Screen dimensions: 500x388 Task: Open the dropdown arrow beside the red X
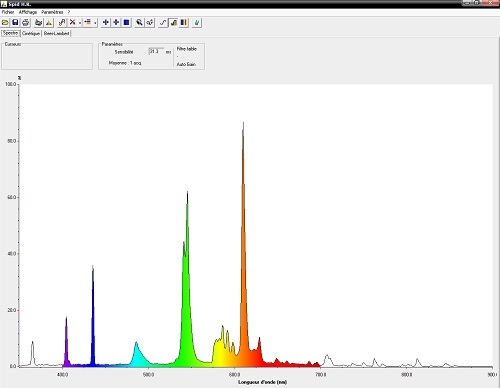point(80,23)
